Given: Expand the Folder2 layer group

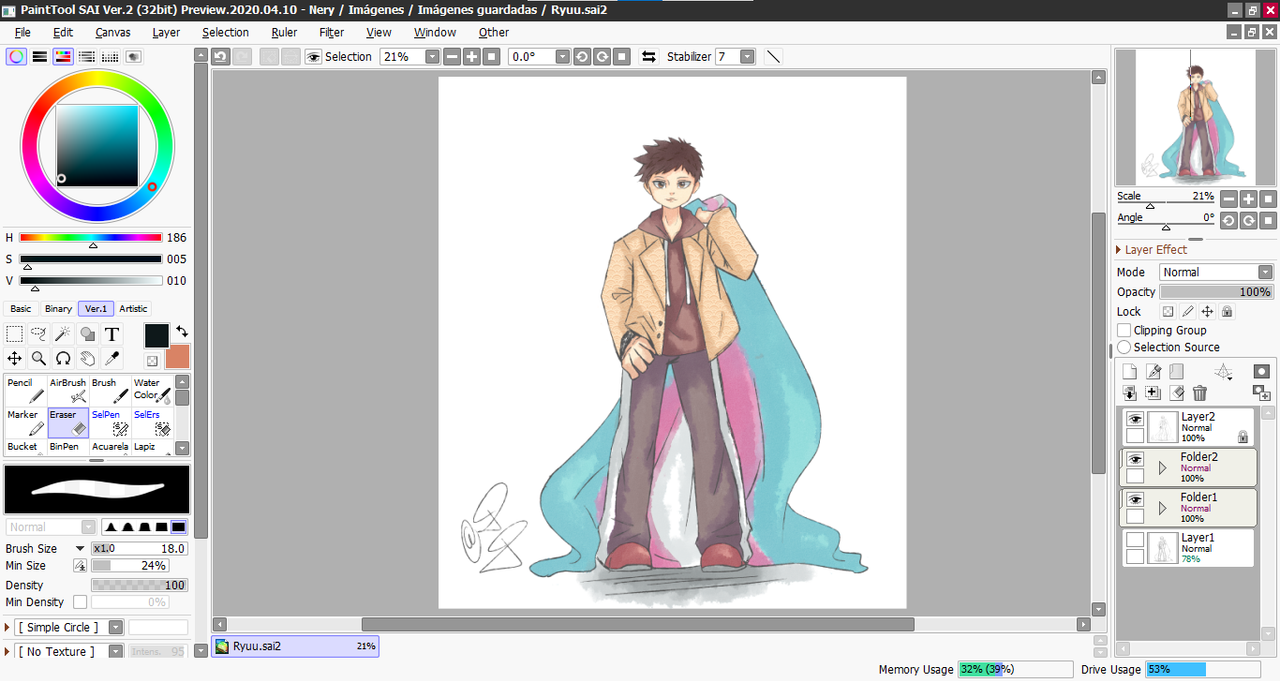Looking at the screenshot, I should [1162, 467].
